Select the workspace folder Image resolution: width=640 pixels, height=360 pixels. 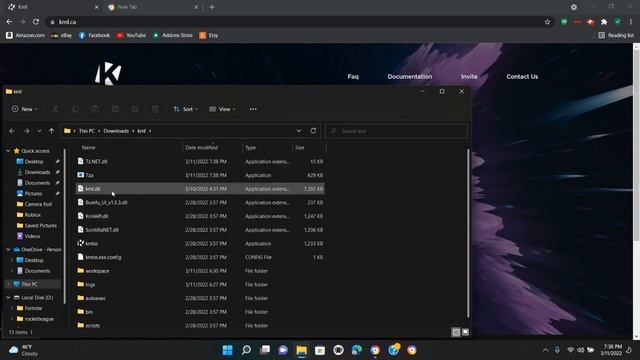200,271
